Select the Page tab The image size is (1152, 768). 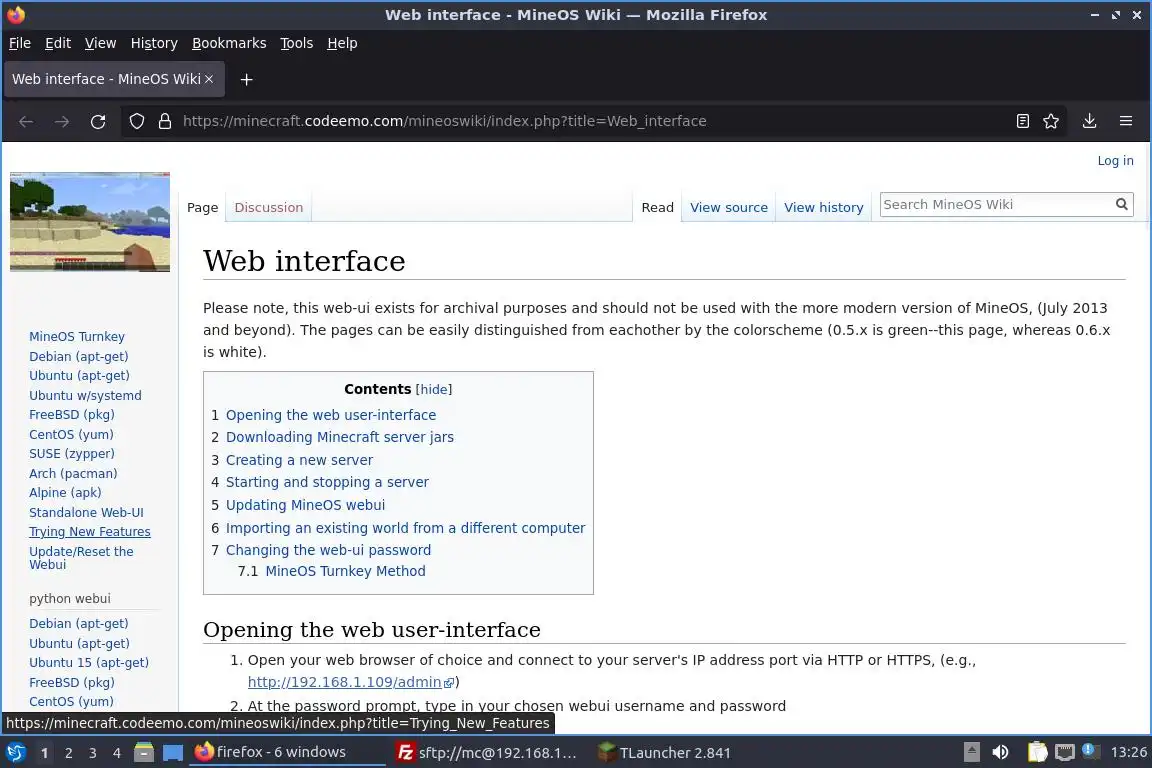(x=203, y=207)
